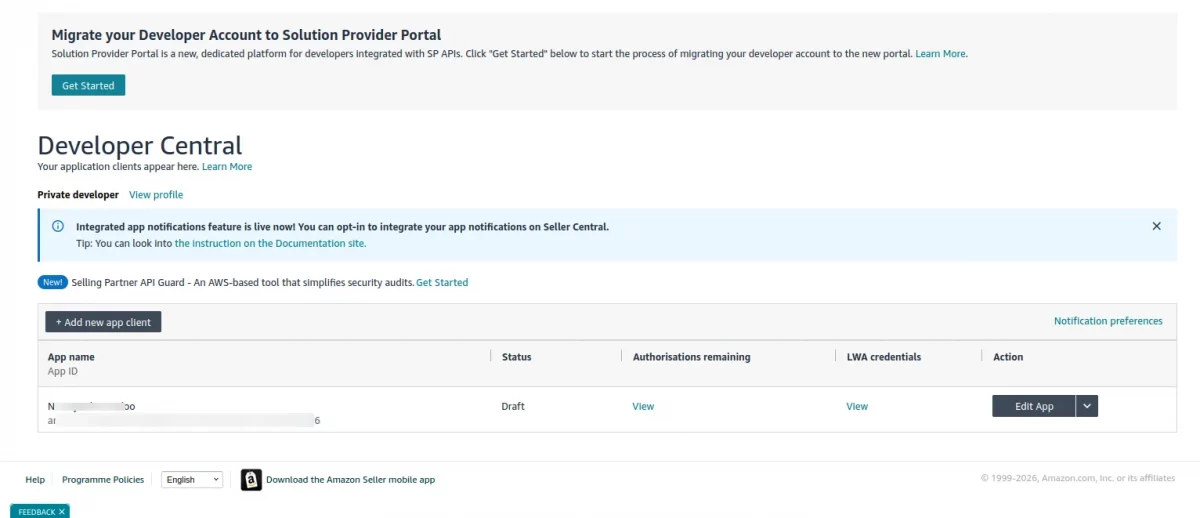The width and height of the screenshot is (1200, 518).
Task: Click the Edit App button
Action: click(x=1034, y=406)
